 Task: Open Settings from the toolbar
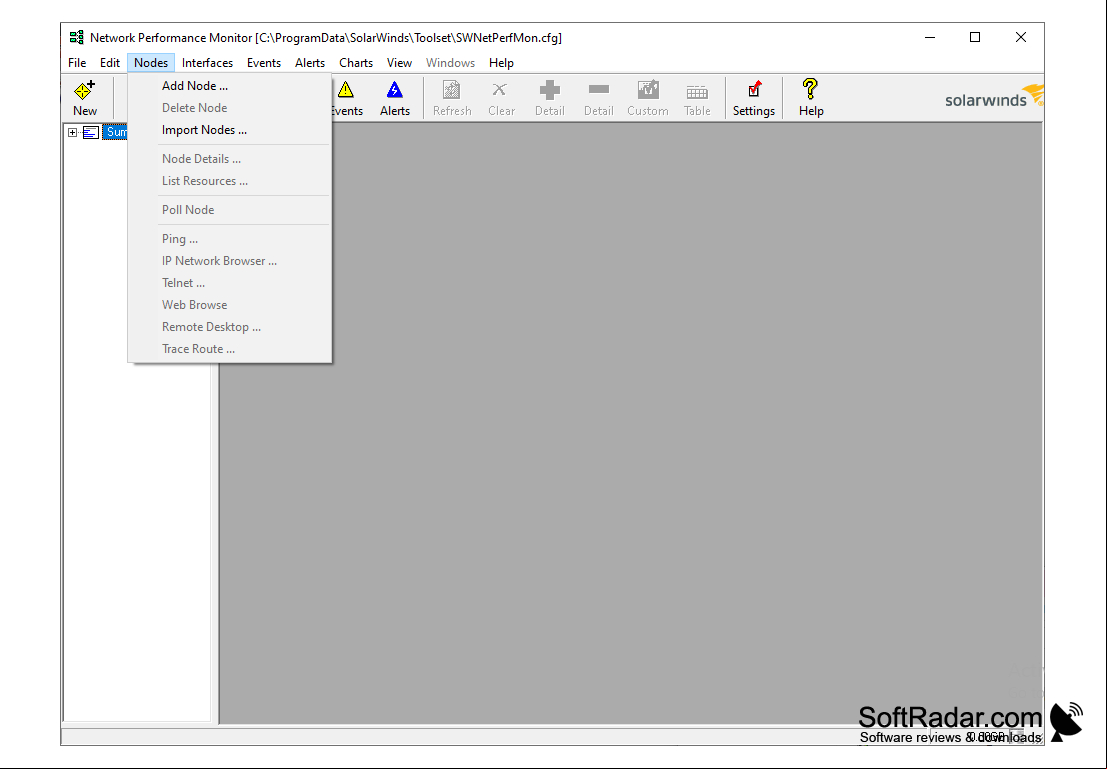tap(753, 98)
